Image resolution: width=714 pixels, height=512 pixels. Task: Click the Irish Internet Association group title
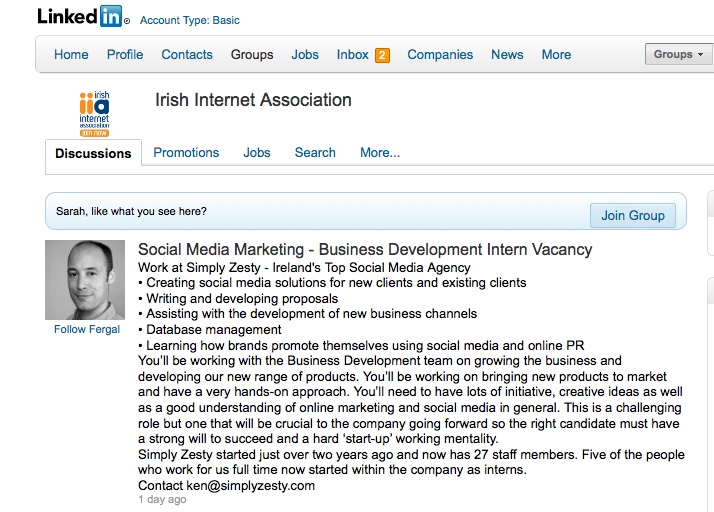pos(254,100)
